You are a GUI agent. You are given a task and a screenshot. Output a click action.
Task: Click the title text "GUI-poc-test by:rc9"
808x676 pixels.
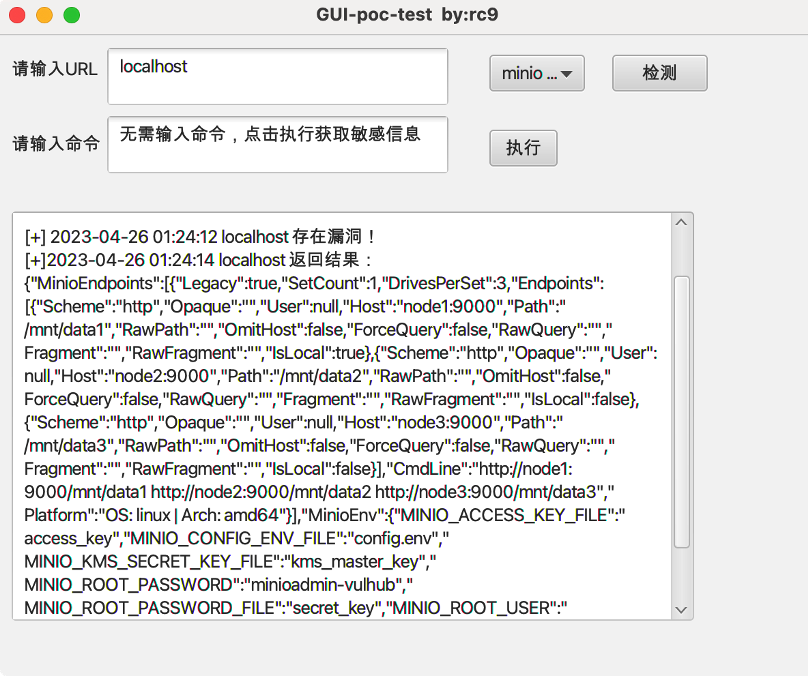tap(407, 14)
